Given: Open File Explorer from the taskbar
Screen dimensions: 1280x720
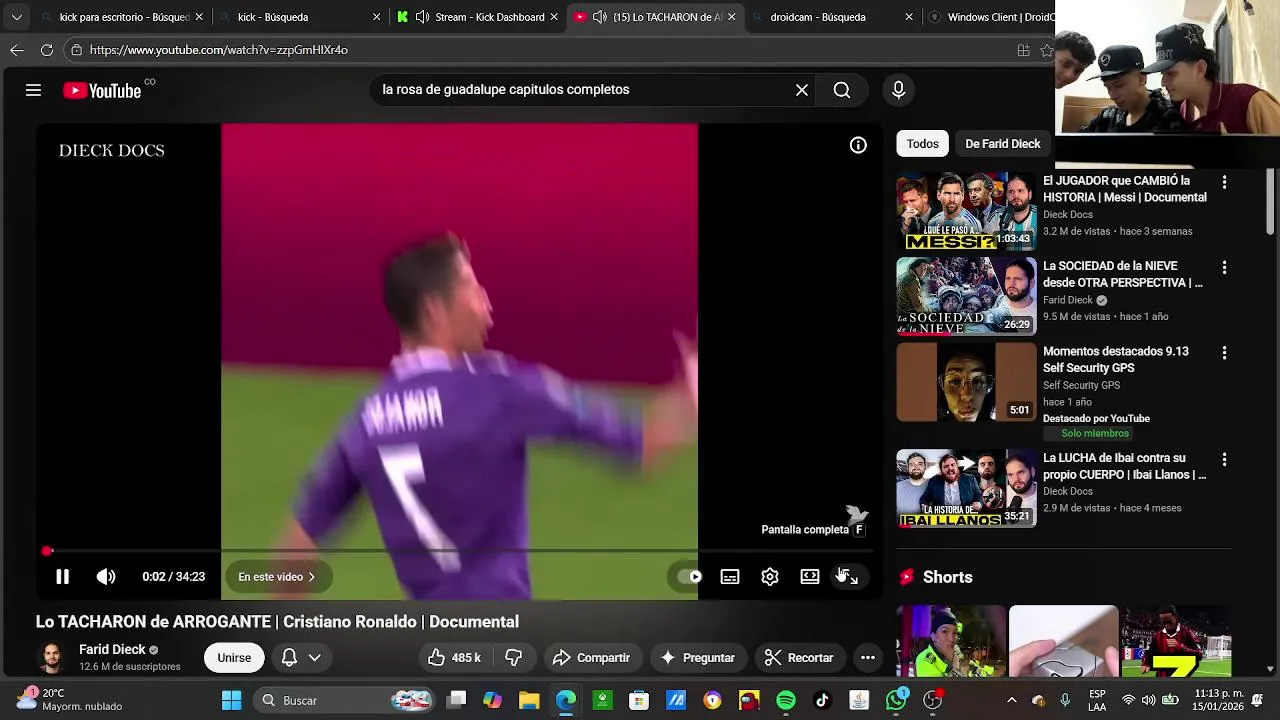Looking at the screenshot, I should click(x=529, y=701).
